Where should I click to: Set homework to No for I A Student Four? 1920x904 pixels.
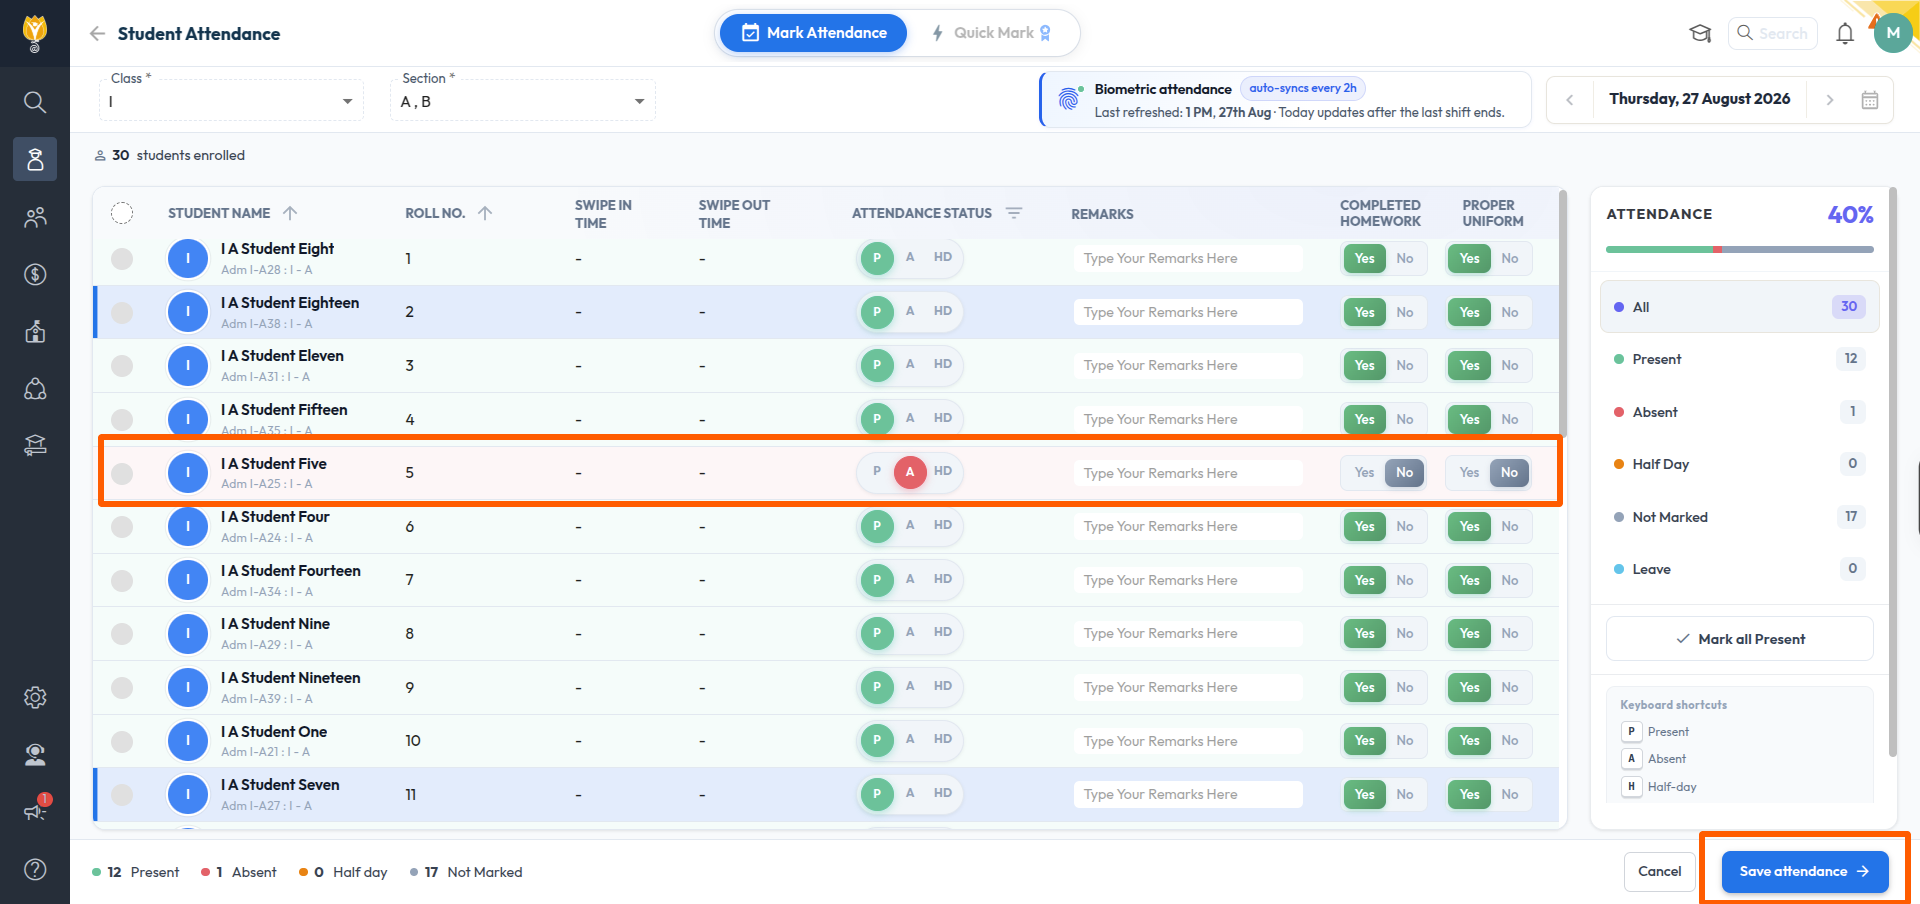[x=1405, y=526]
